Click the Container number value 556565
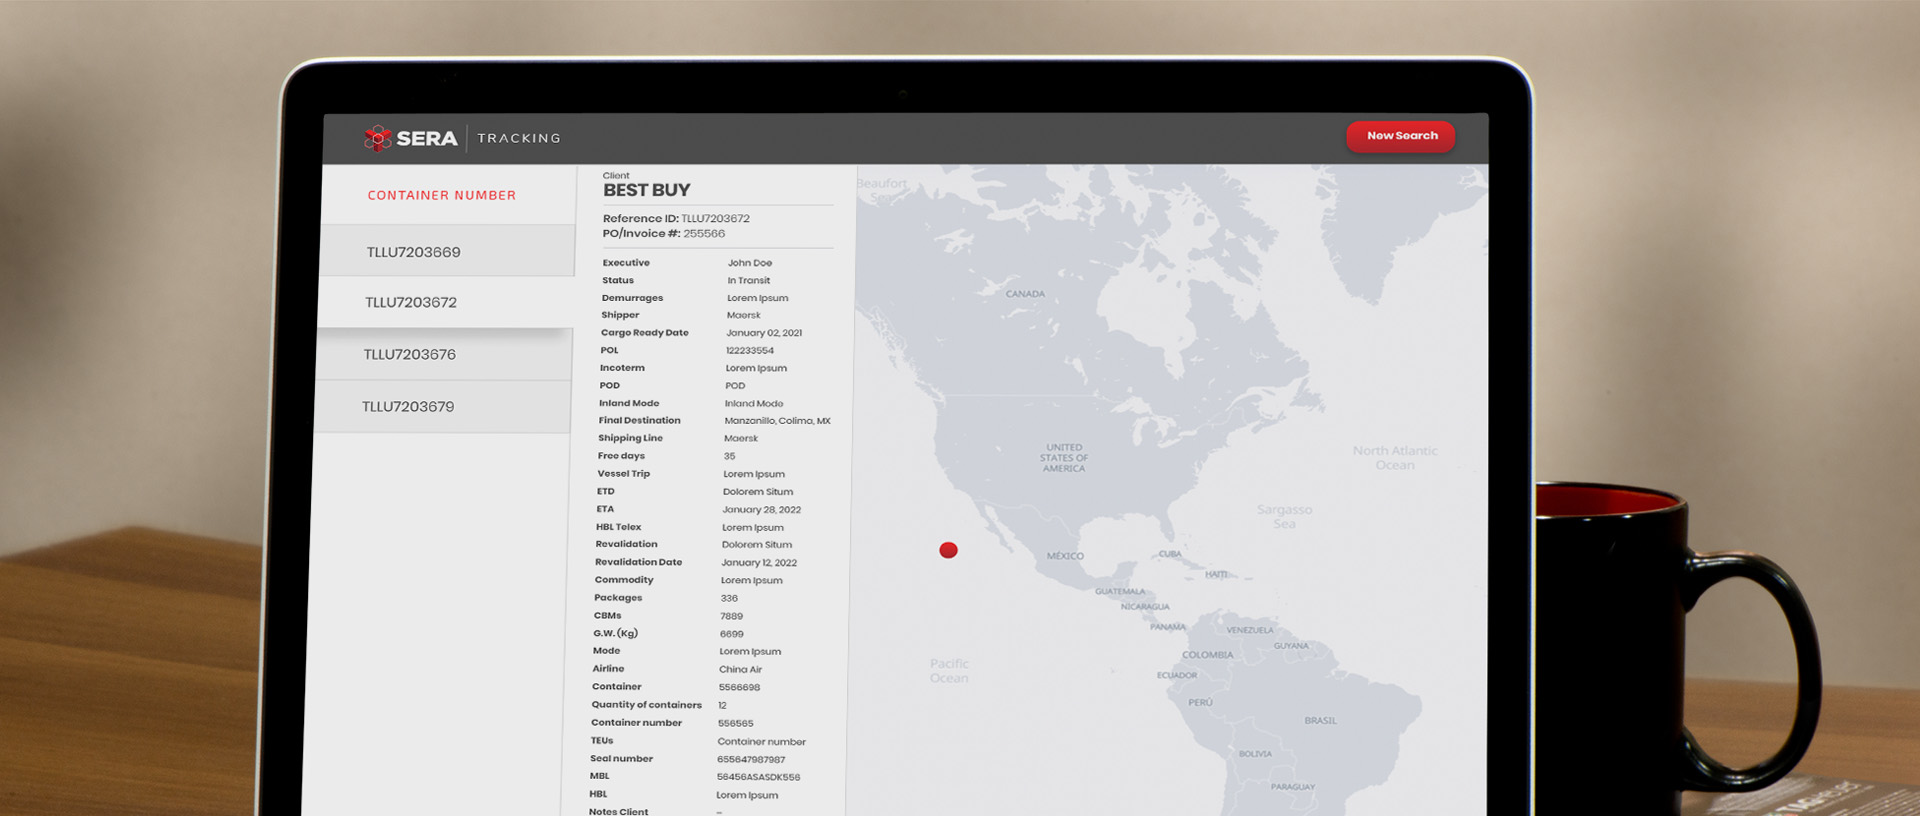 [x=736, y=724]
